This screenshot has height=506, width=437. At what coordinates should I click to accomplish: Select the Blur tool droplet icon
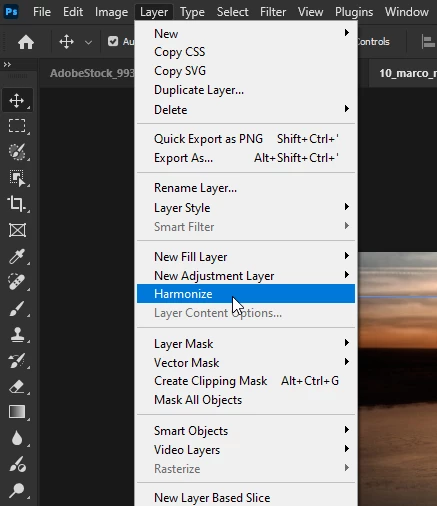17,438
